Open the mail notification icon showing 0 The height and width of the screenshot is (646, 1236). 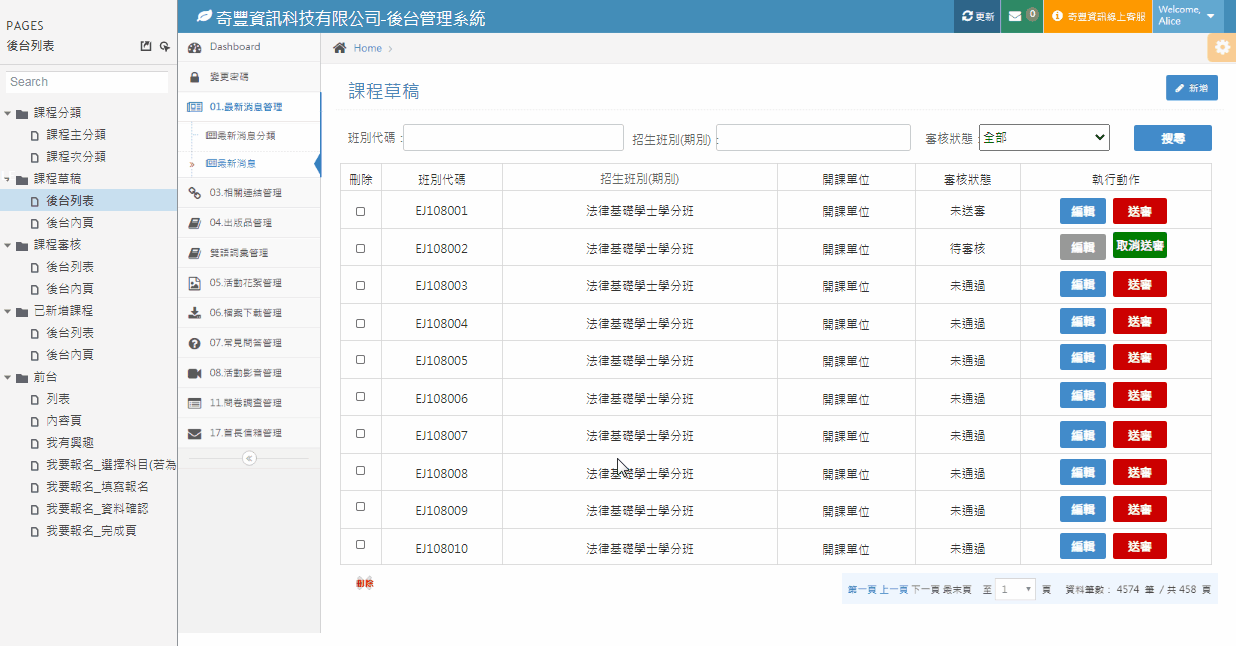(1021, 16)
